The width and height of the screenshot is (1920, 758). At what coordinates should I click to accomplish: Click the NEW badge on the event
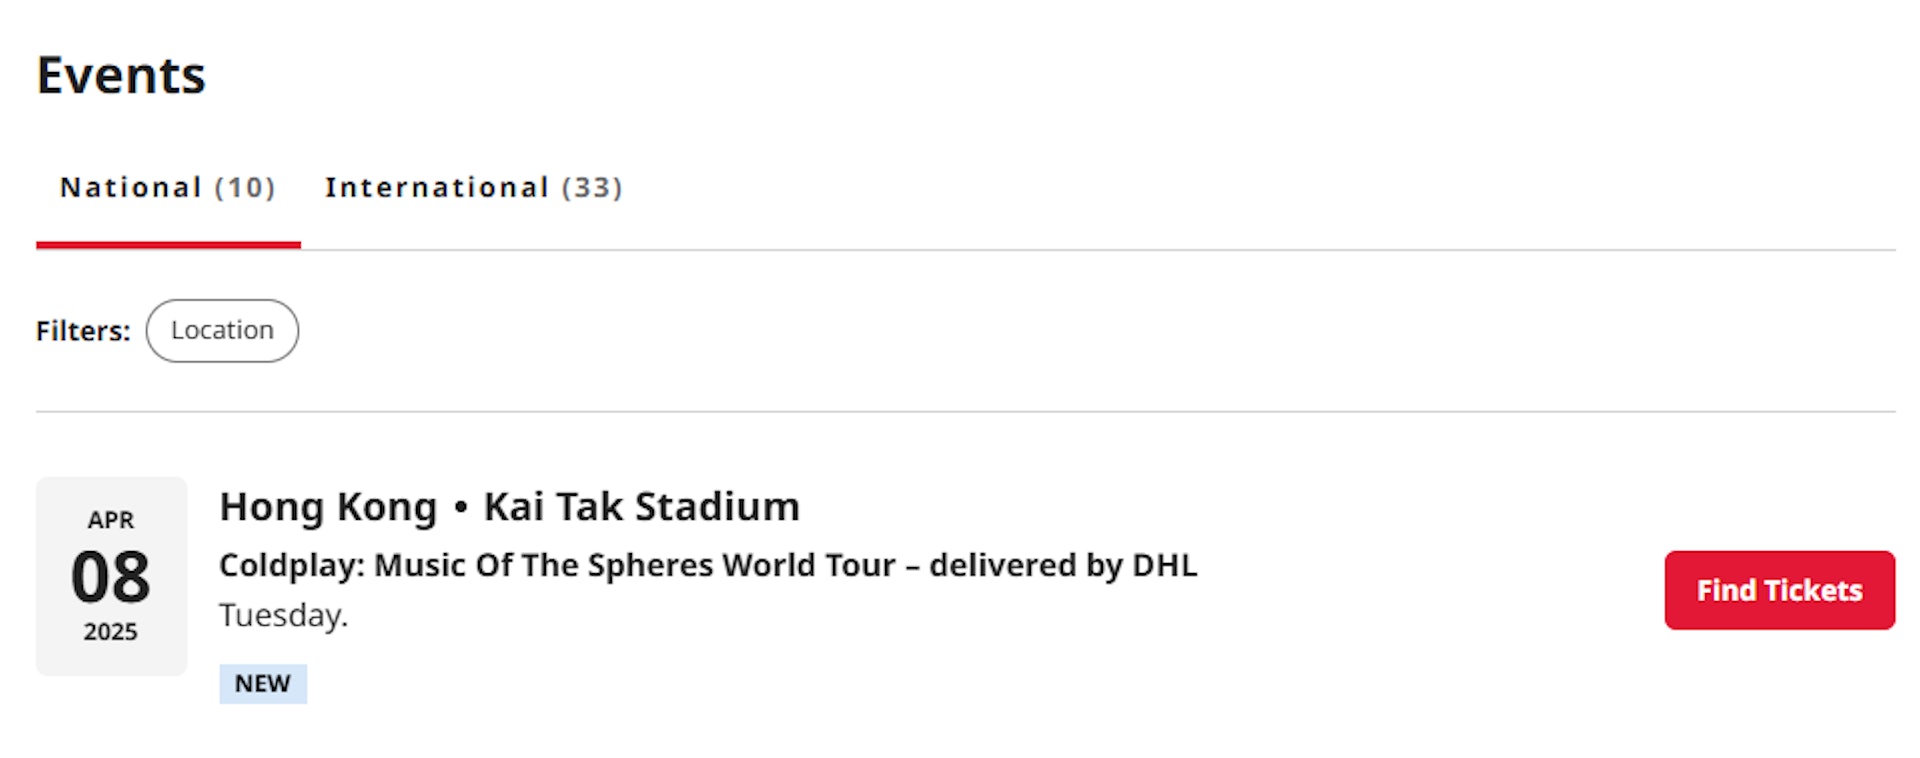(x=263, y=684)
